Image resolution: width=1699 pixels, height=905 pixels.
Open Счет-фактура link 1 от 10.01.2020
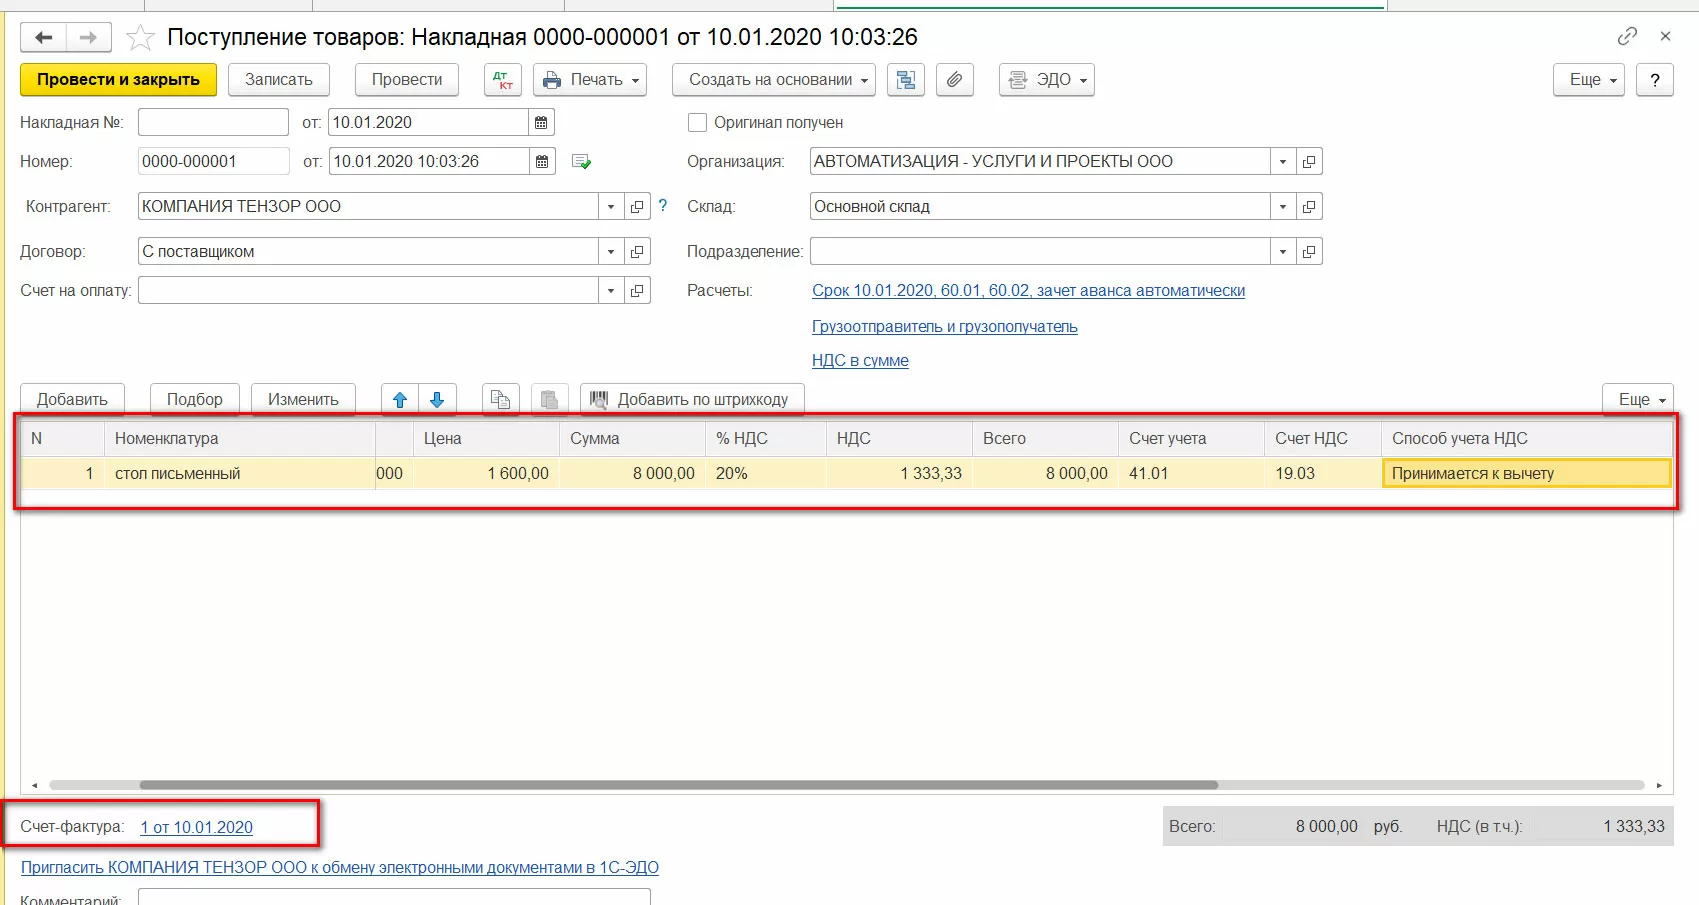click(x=196, y=827)
